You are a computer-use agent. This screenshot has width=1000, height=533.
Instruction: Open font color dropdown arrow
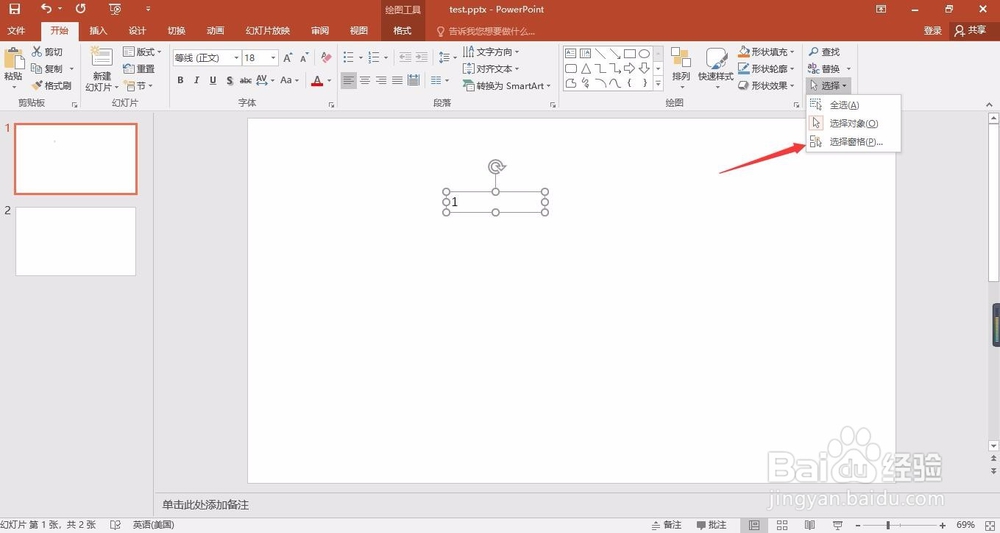point(329,81)
